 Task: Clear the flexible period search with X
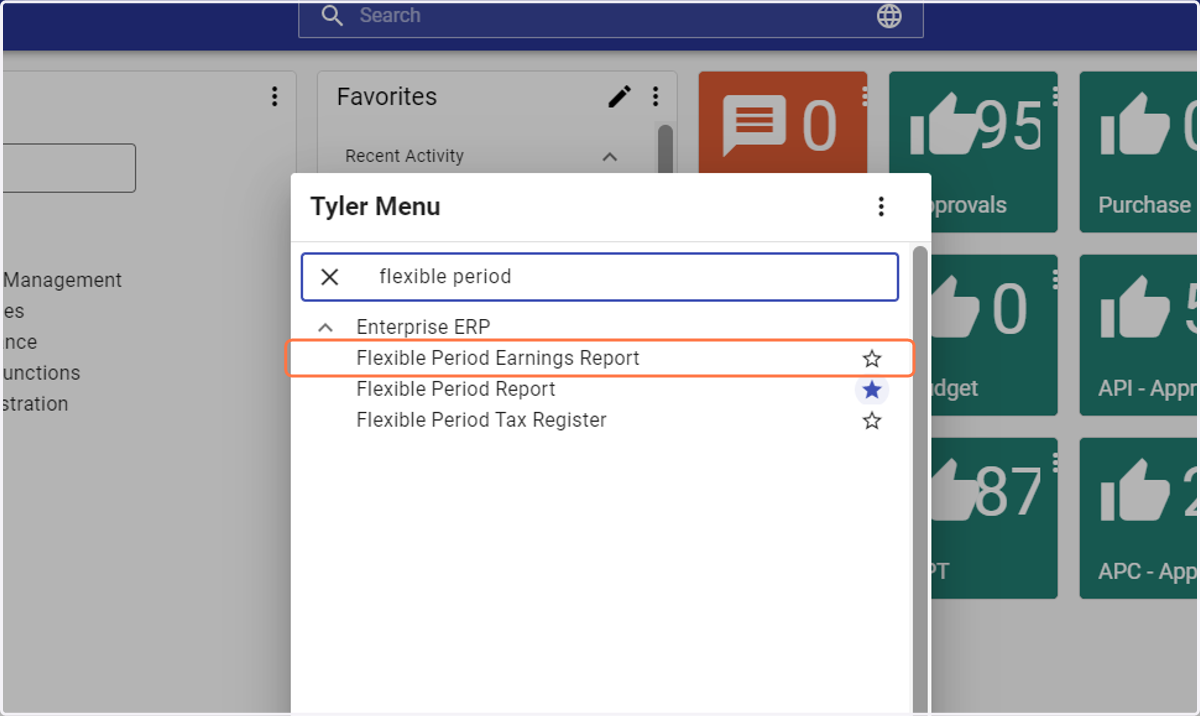click(329, 277)
